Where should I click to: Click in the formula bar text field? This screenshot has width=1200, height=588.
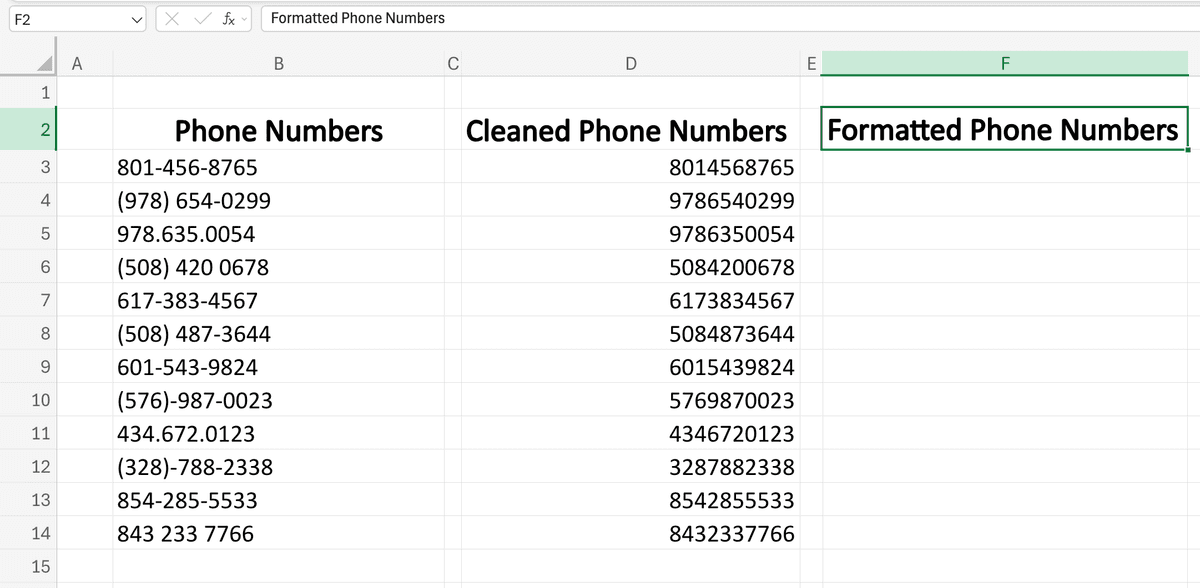730,18
